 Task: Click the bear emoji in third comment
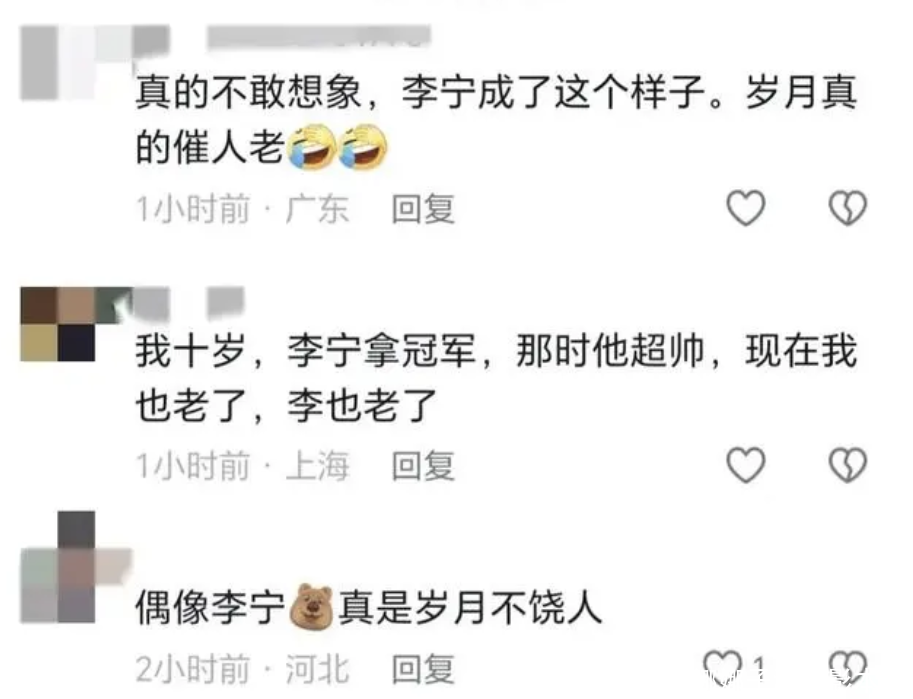312,607
